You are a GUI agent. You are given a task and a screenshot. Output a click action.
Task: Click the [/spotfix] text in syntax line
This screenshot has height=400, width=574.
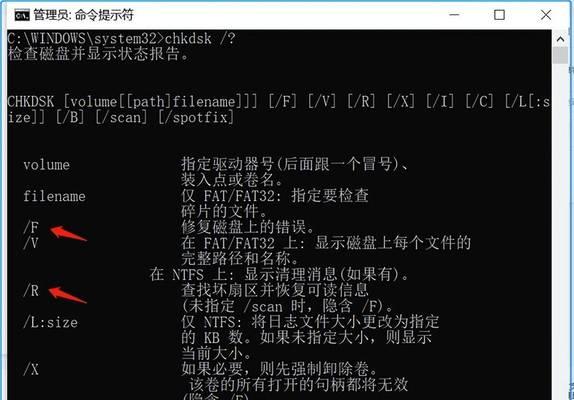click(x=196, y=117)
